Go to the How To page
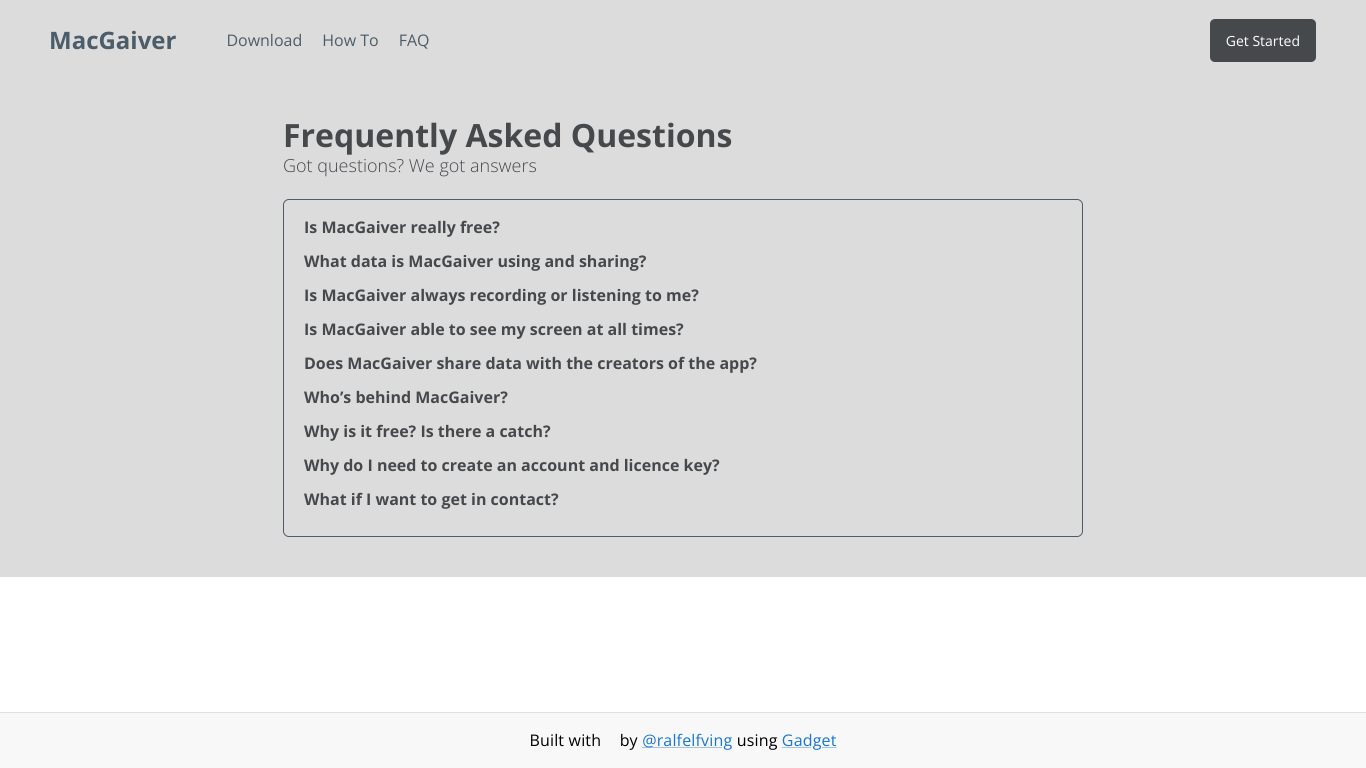The height and width of the screenshot is (768, 1366). [x=350, y=40]
